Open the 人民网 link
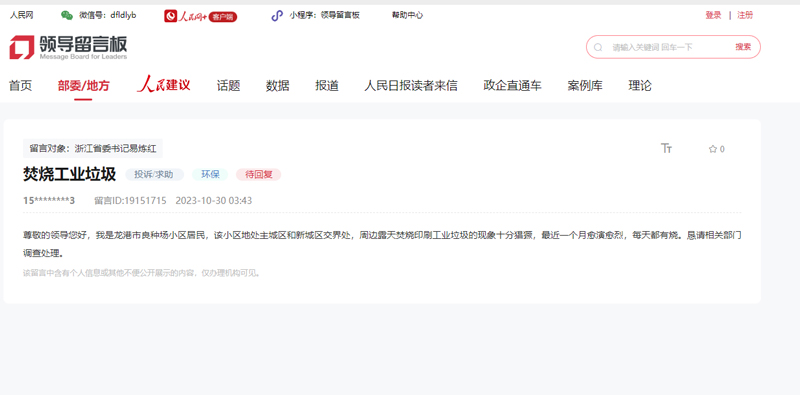The height and width of the screenshot is (395, 800). (x=21, y=15)
